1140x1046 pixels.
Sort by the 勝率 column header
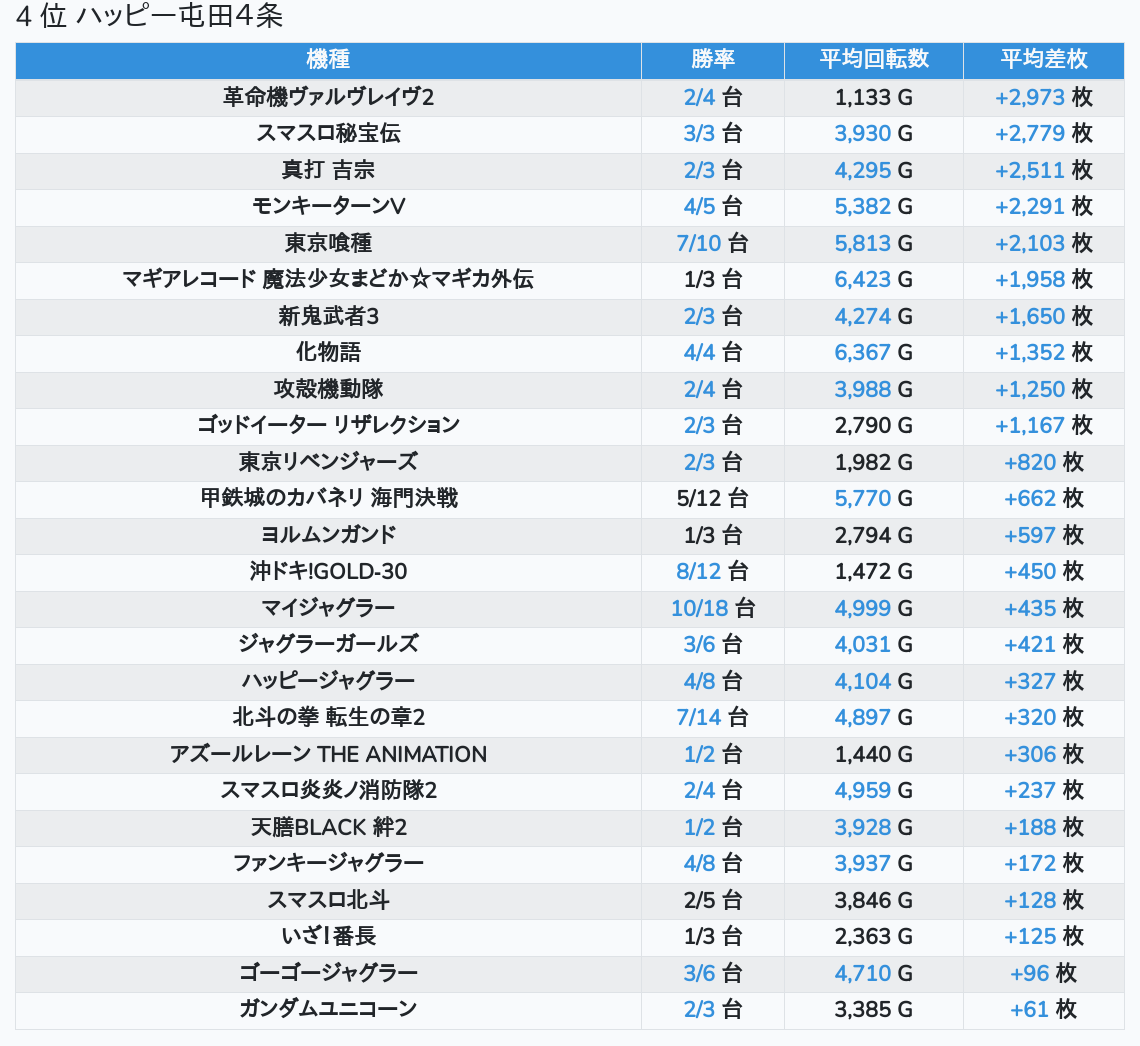pos(712,60)
